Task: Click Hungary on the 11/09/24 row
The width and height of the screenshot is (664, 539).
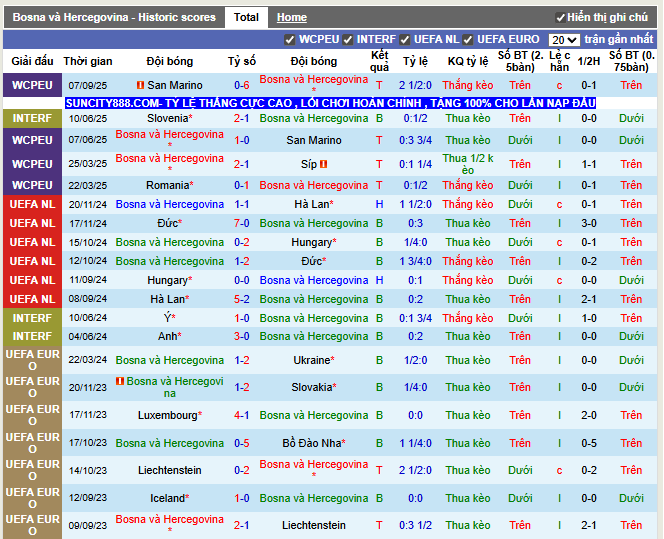Action: click(x=167, y=280)
